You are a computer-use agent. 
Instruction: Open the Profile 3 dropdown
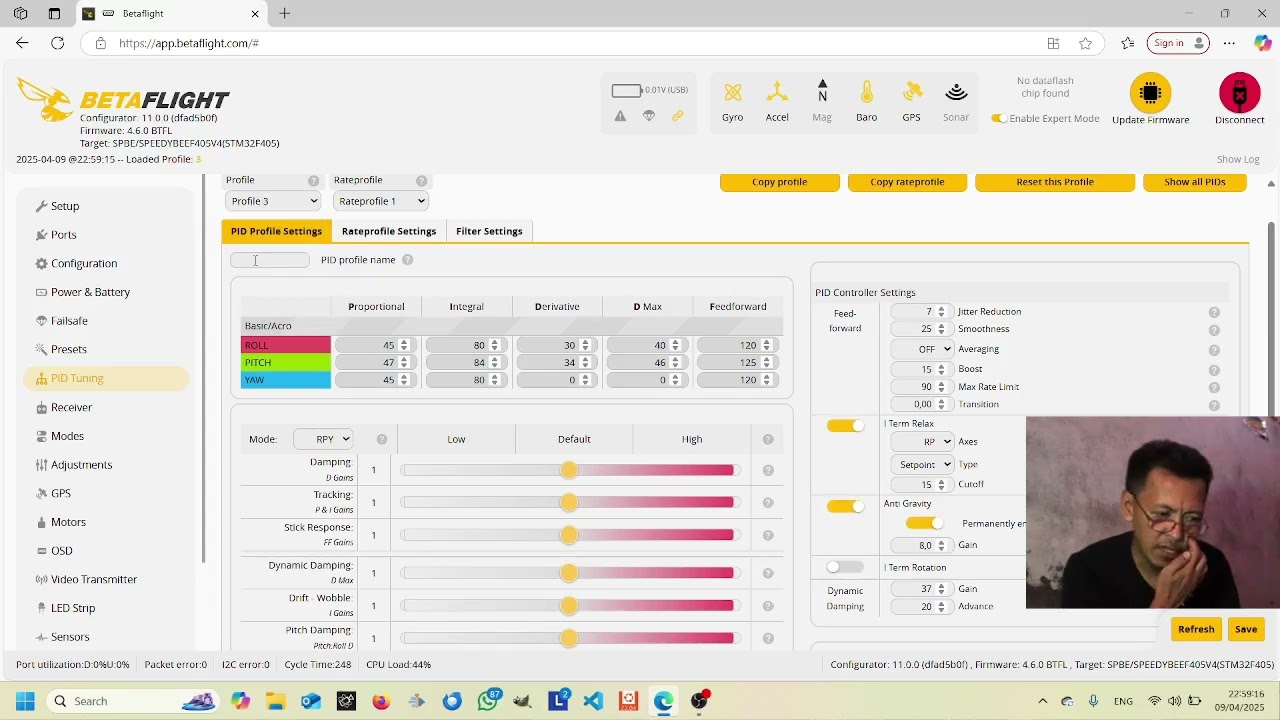point(273,201)
